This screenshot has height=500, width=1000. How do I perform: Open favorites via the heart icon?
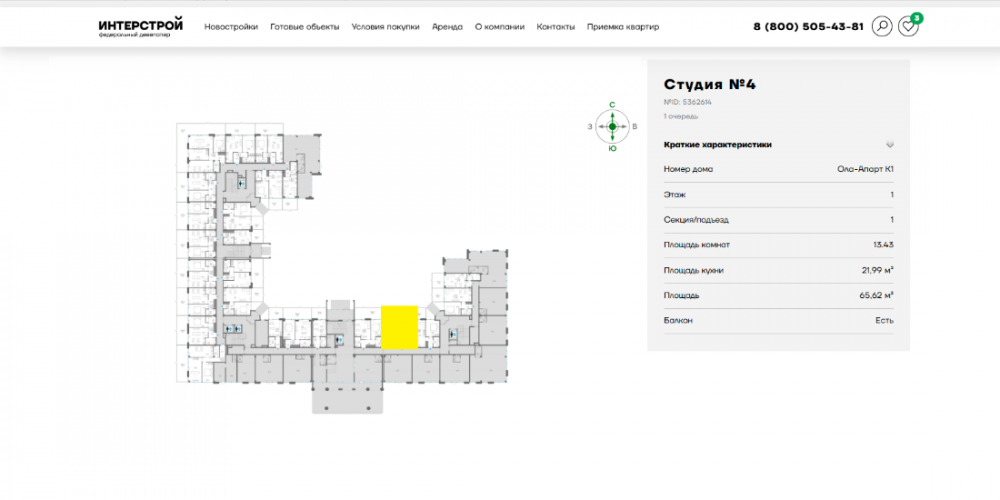(x=908, y=27)
